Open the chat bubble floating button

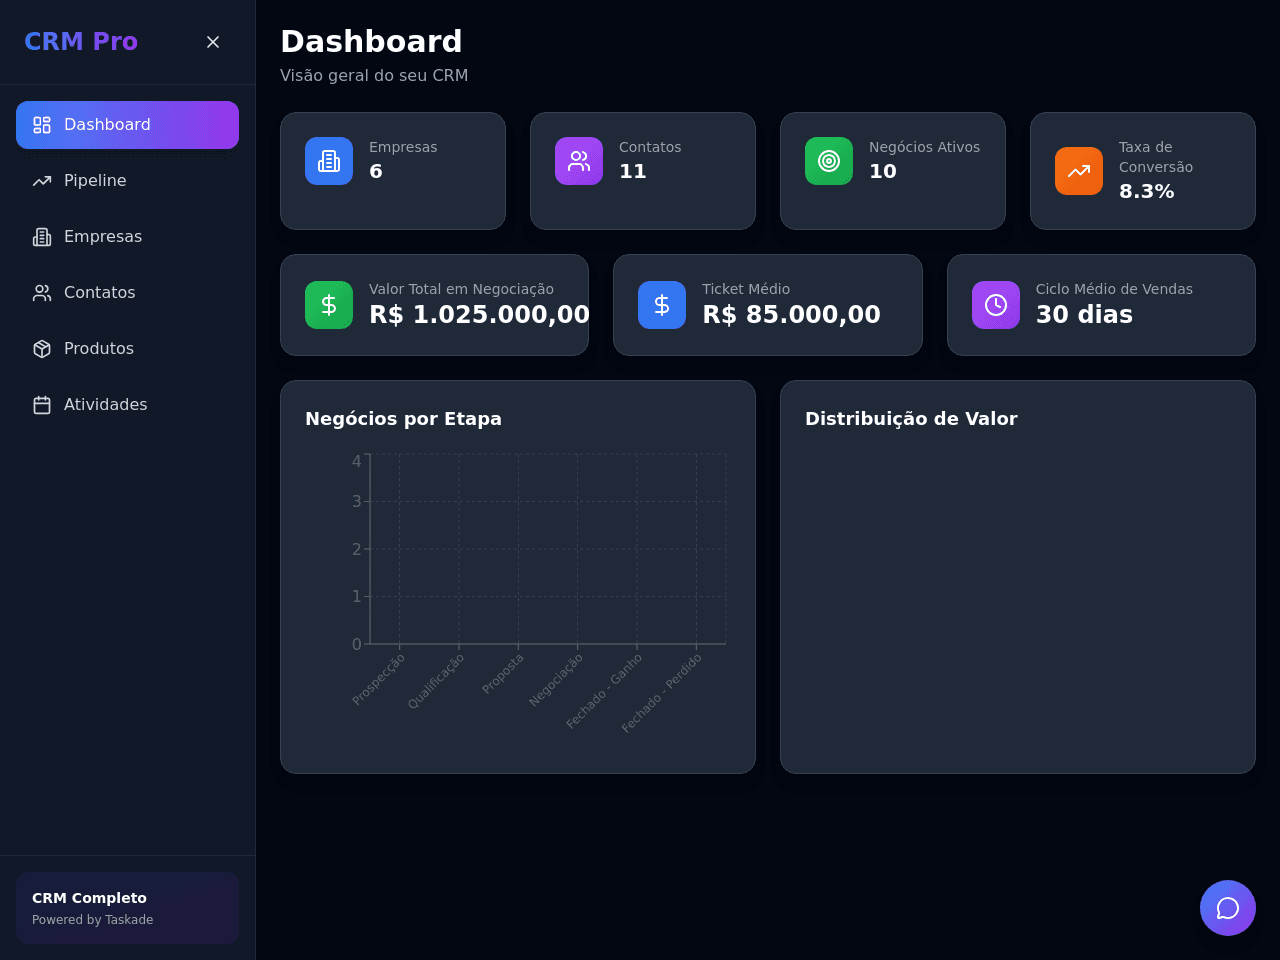coord(1228,908)
